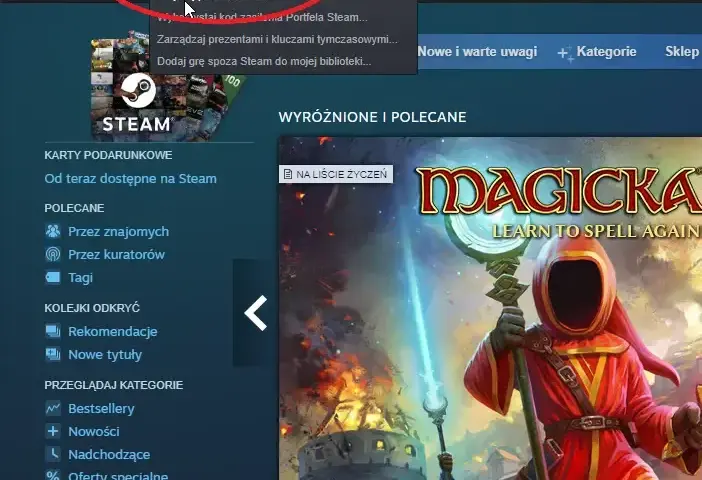This screenshot has height=480, width=702.
Task: Open the 'Nowe tytuły' link
Action: 105,355
